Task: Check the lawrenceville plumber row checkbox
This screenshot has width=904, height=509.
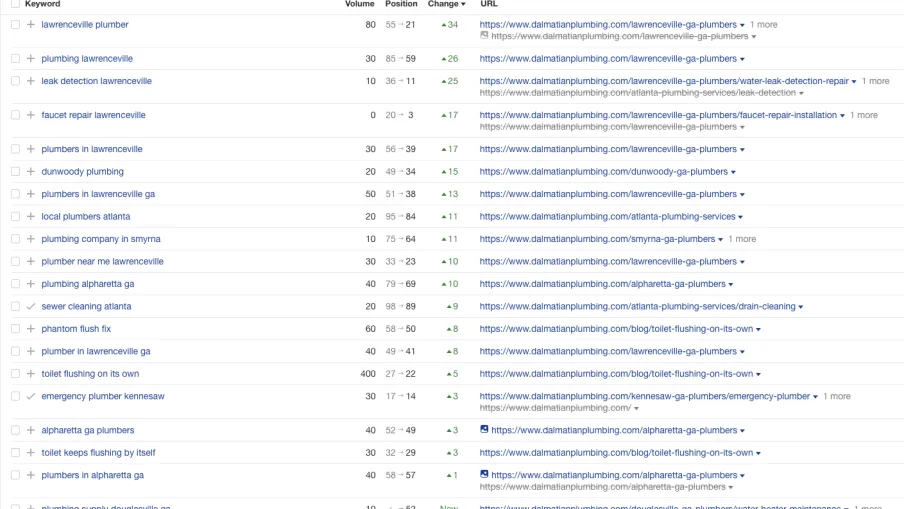Action: click(16, 25)
